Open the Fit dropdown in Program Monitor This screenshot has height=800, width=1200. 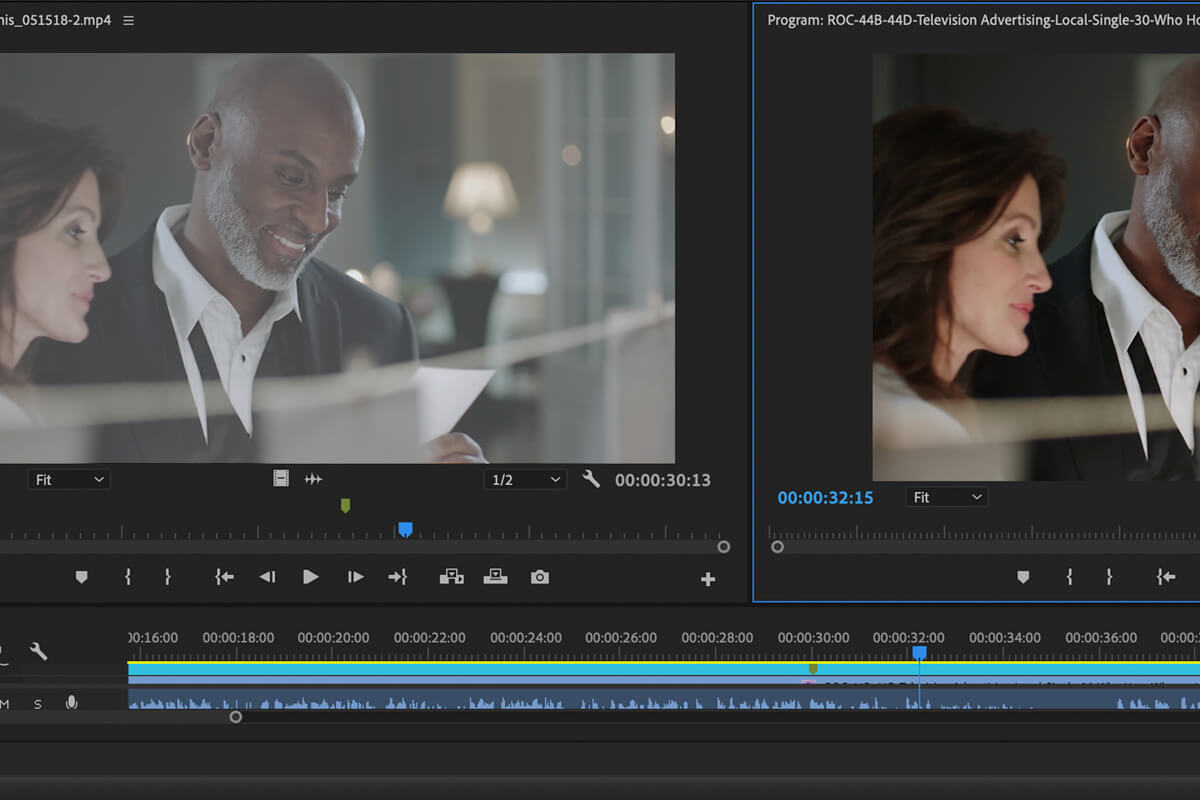(x=946, y=497)
